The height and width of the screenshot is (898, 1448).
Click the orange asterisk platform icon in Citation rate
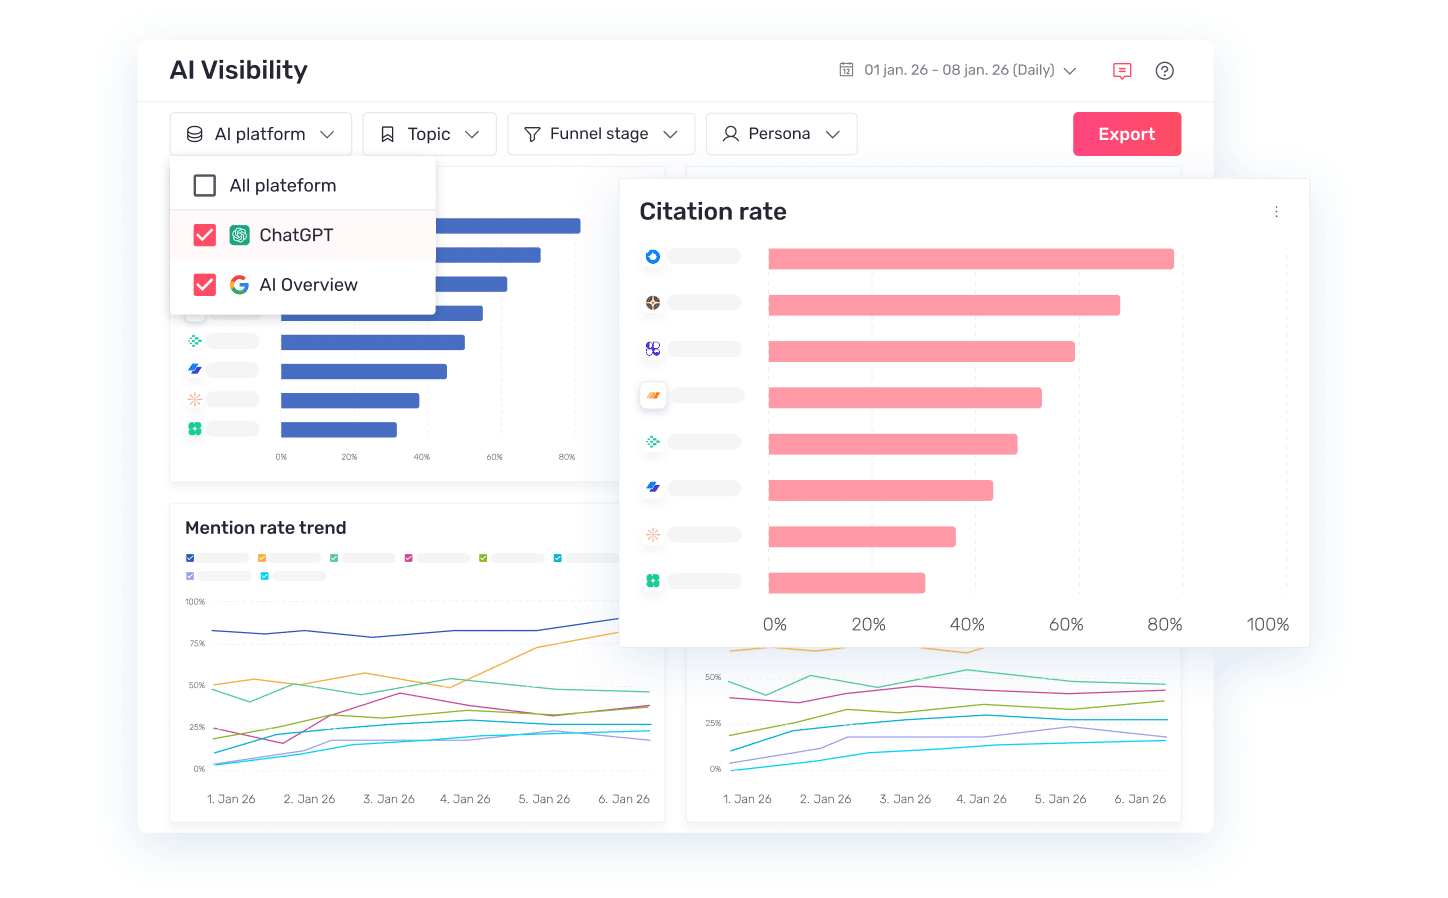point(652,534)
